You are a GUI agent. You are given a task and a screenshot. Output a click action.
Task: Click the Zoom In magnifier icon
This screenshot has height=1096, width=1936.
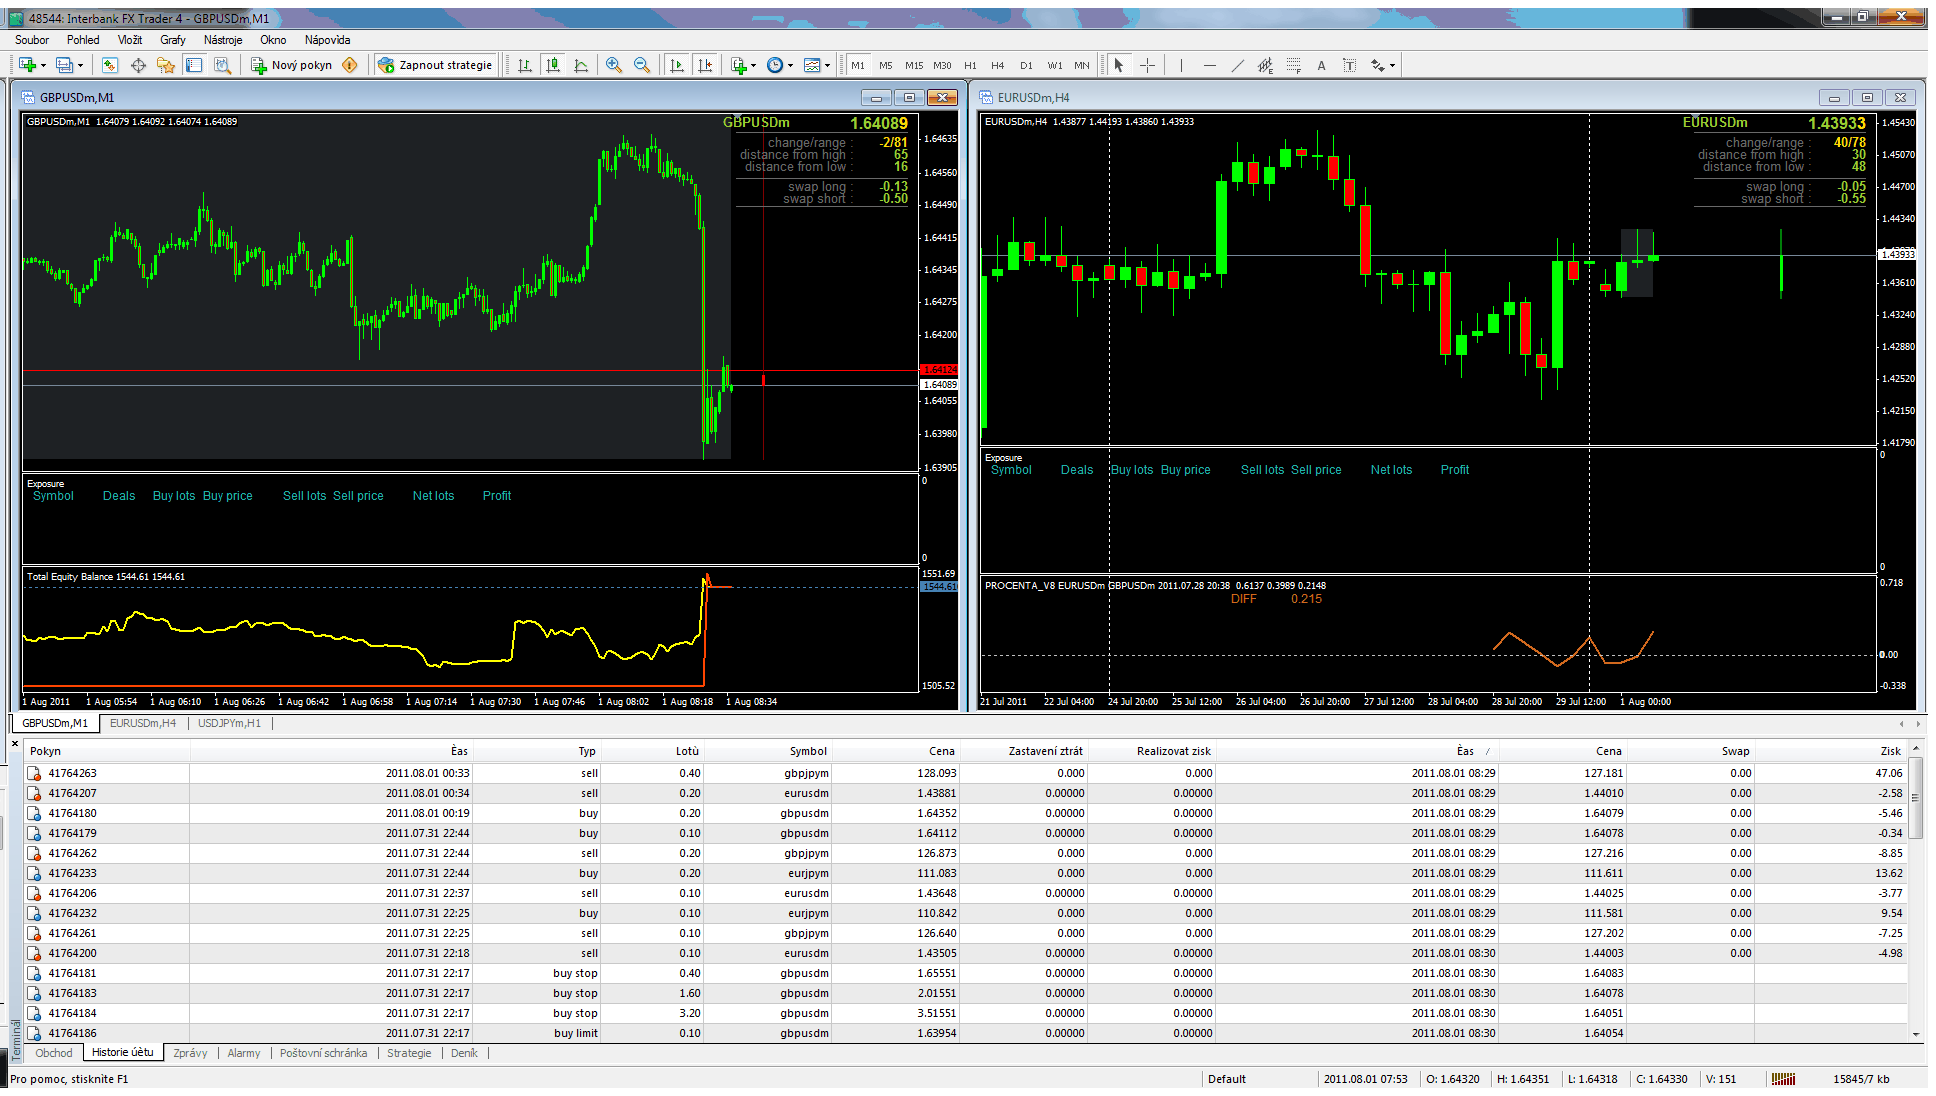coord(614,65)
